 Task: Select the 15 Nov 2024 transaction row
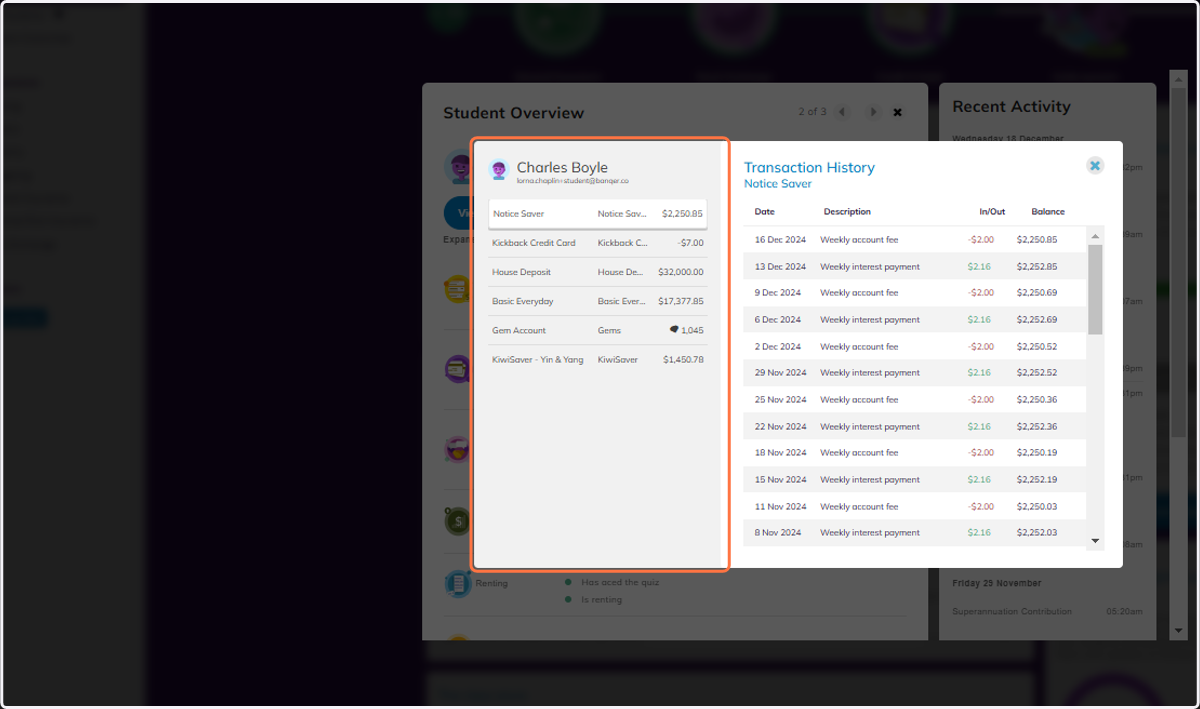click(x=915, y=480)
